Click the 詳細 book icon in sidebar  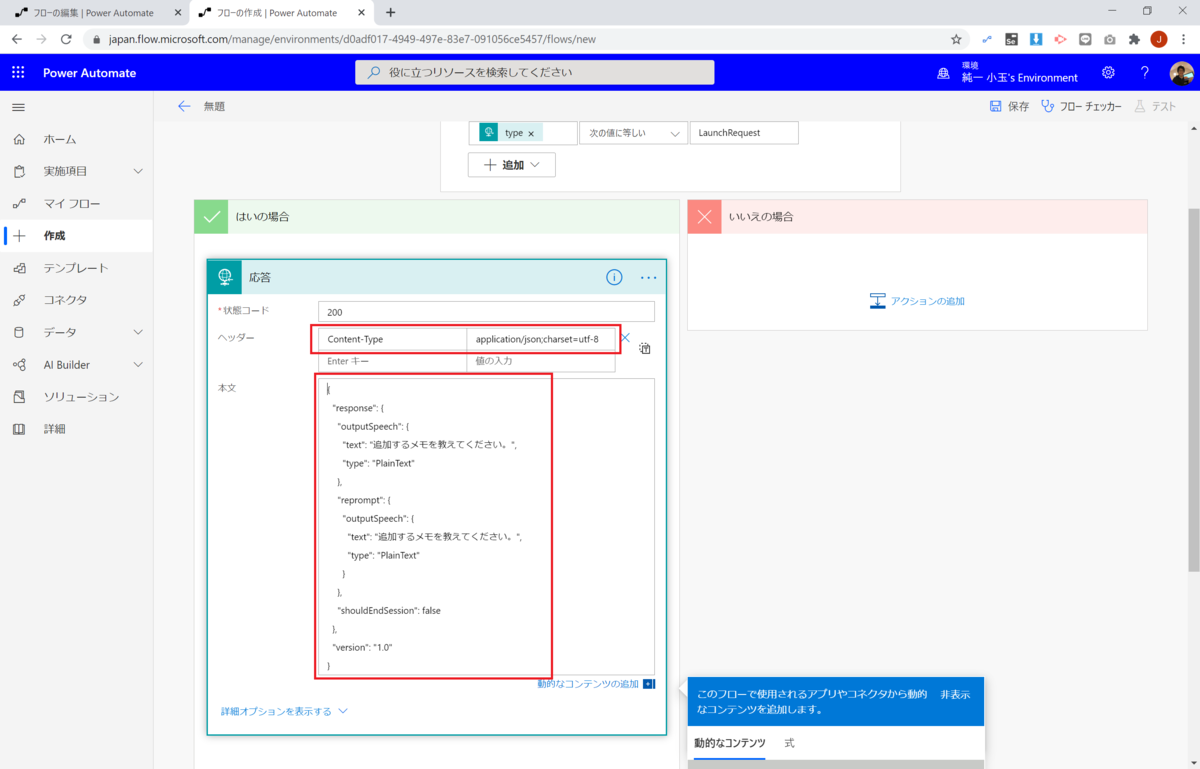point(19,429)
